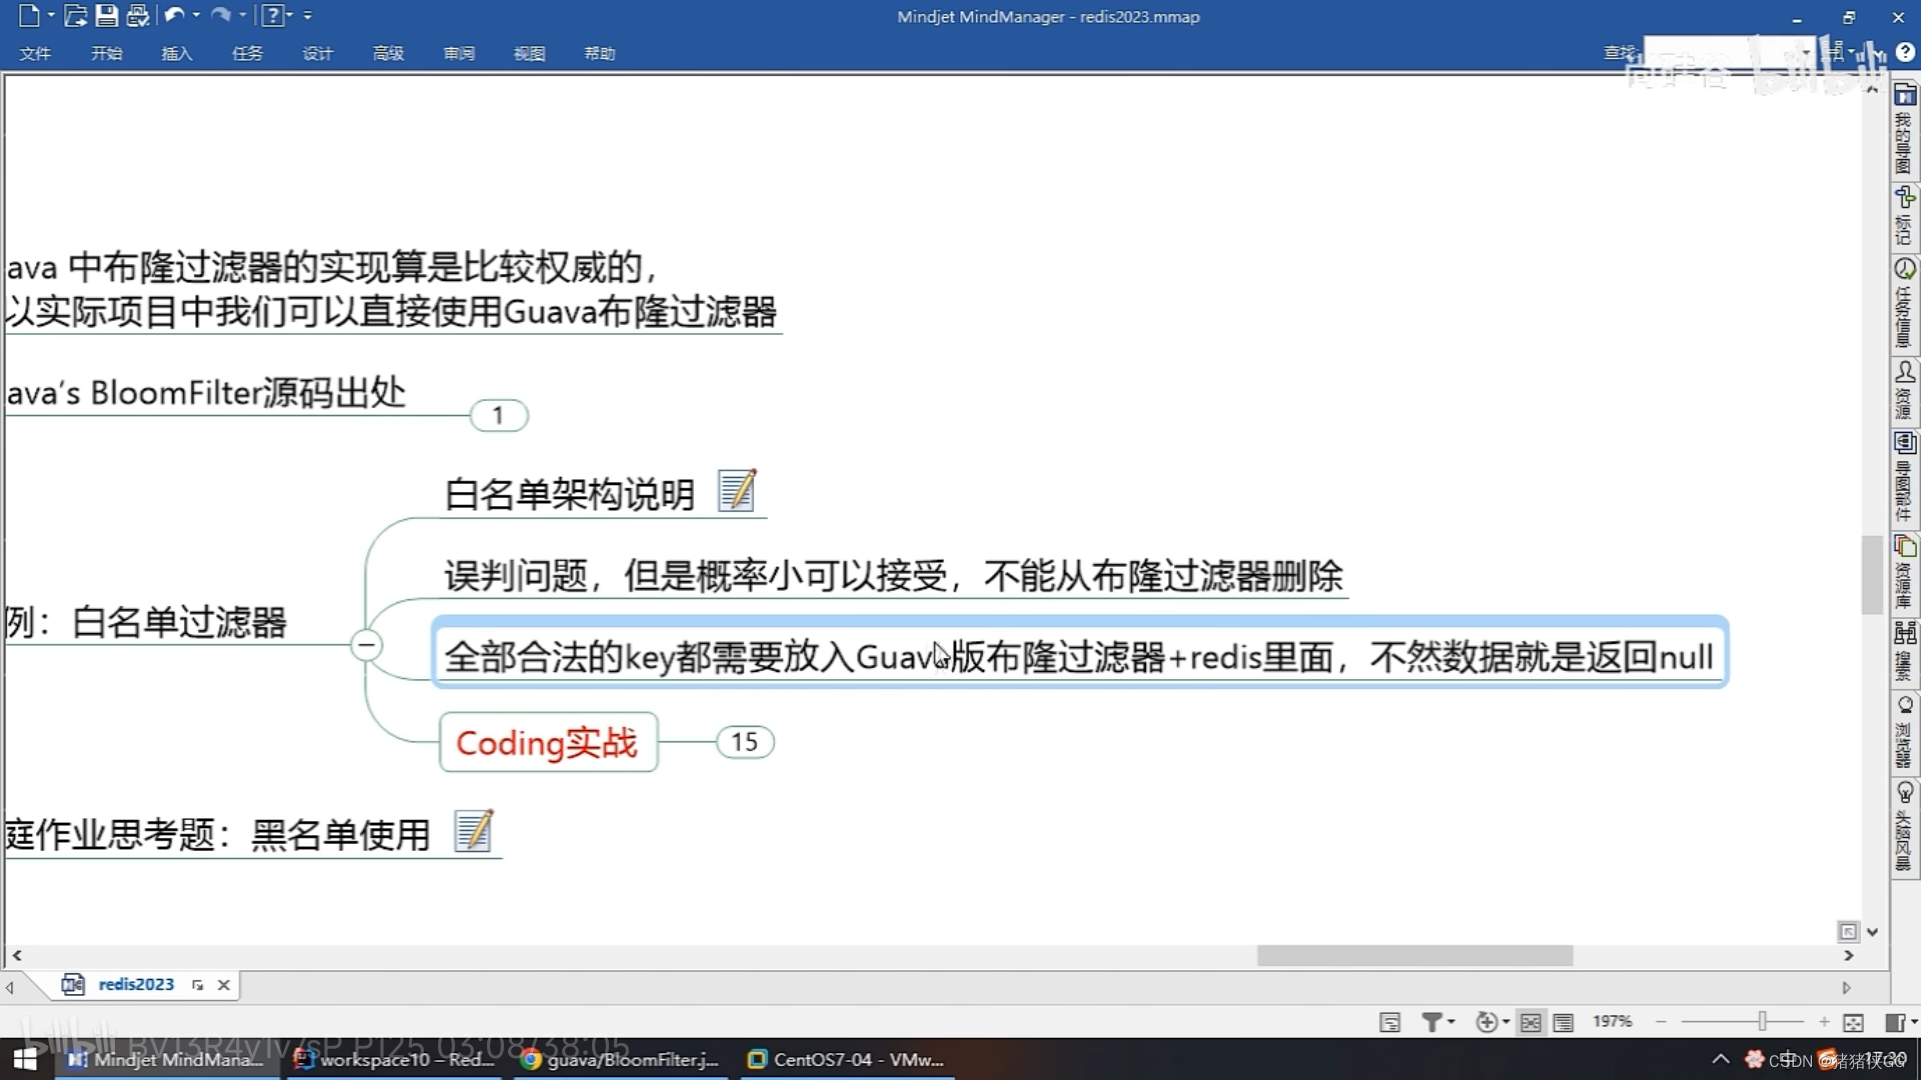Open the 资源库 library sidebar panel
This screenshot has width=1921, height=1080.
1904,572
